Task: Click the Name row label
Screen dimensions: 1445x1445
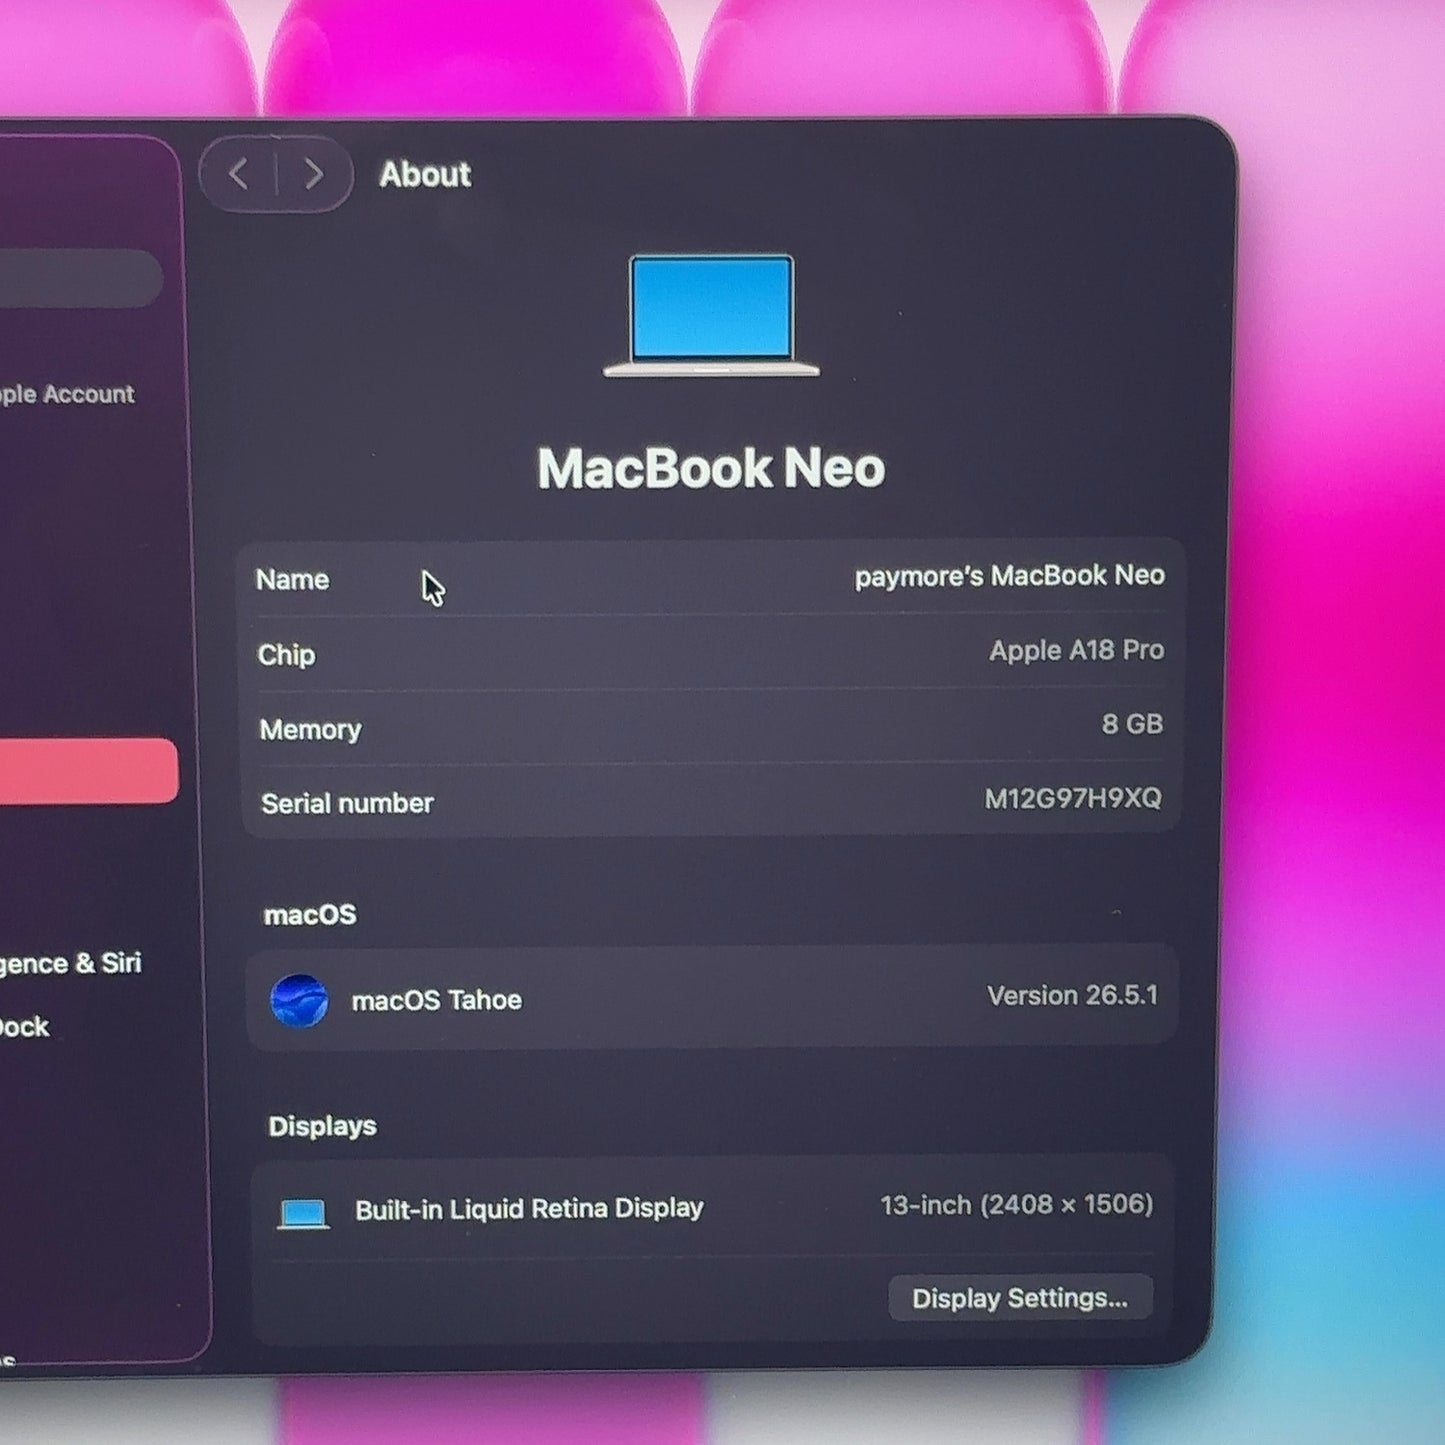Action: coord(292,580)
